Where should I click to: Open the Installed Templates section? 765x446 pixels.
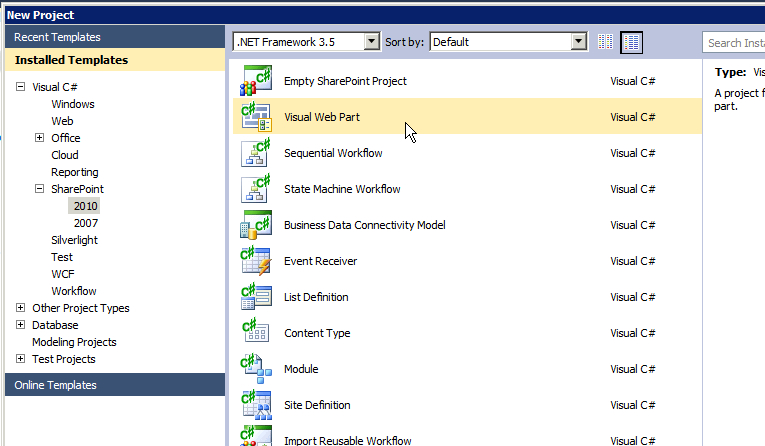(115, 60)
